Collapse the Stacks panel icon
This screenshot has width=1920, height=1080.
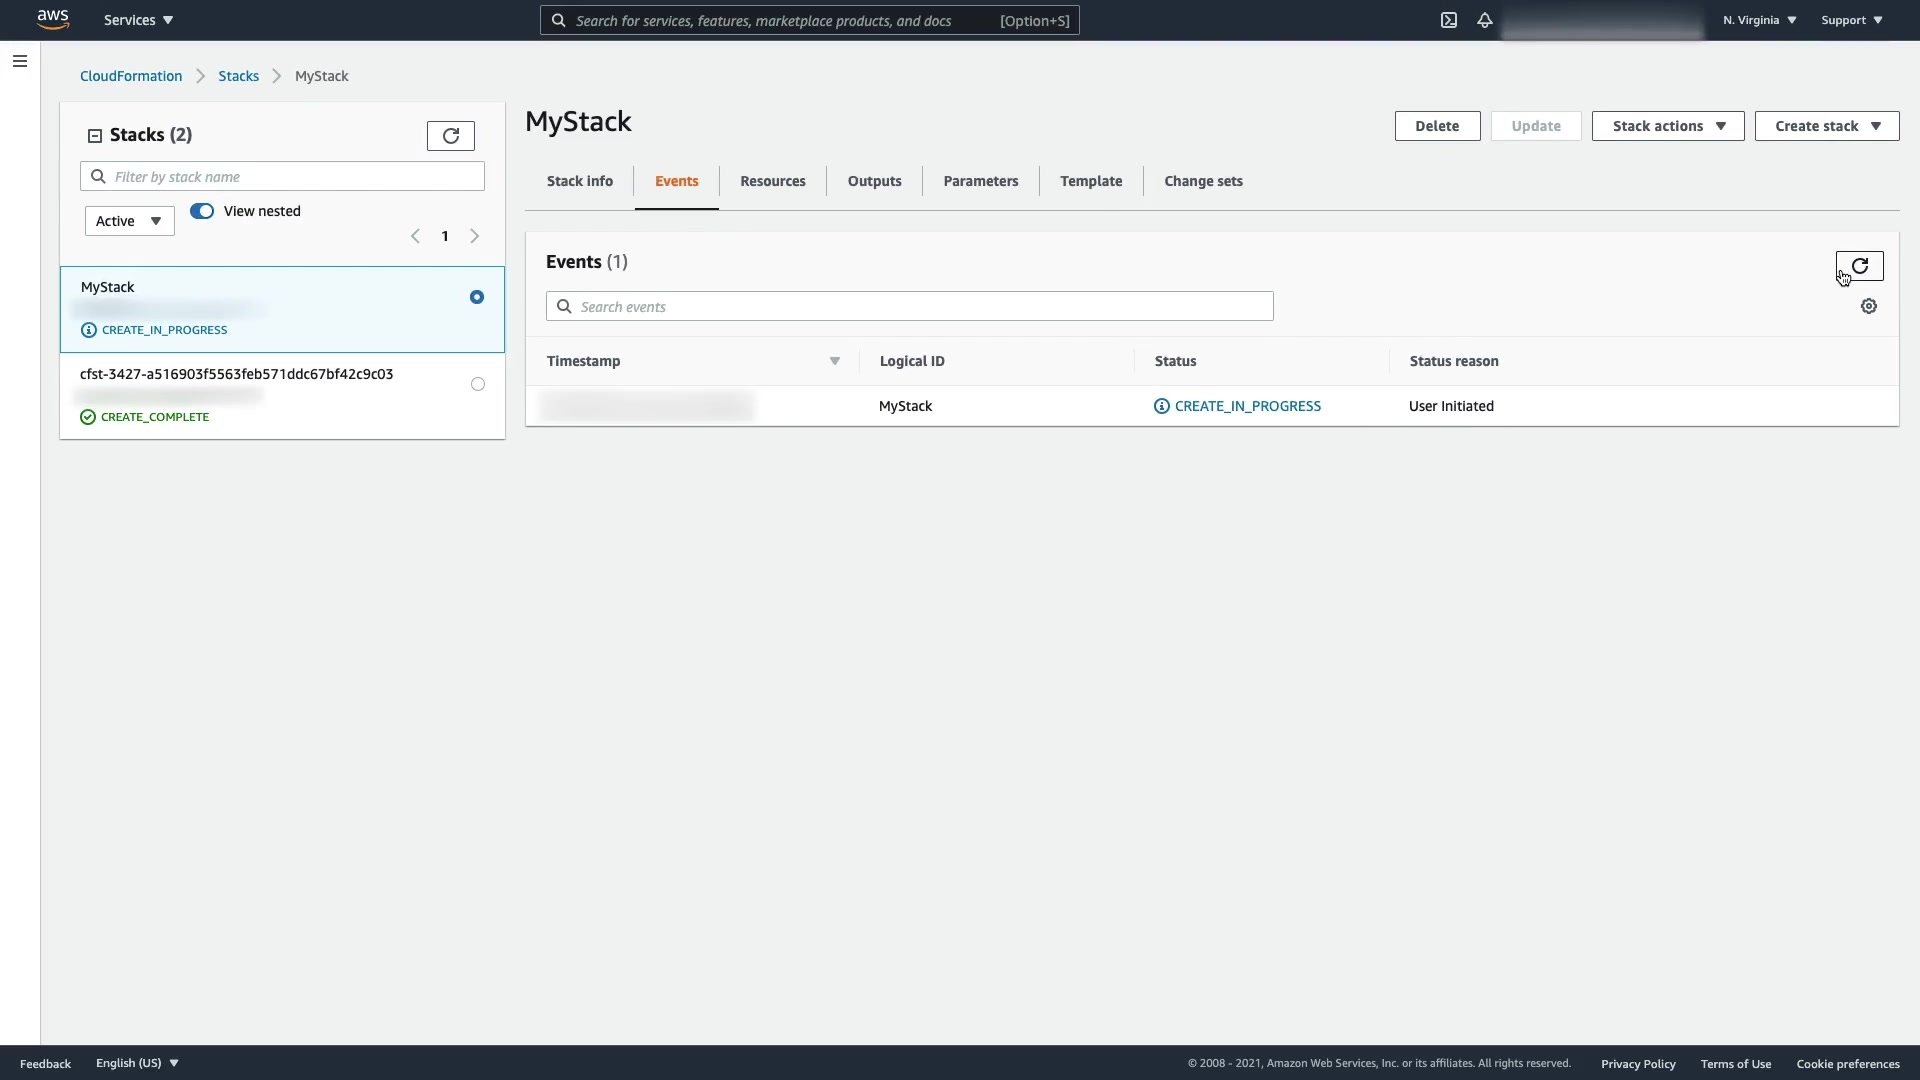click(95, 135)
